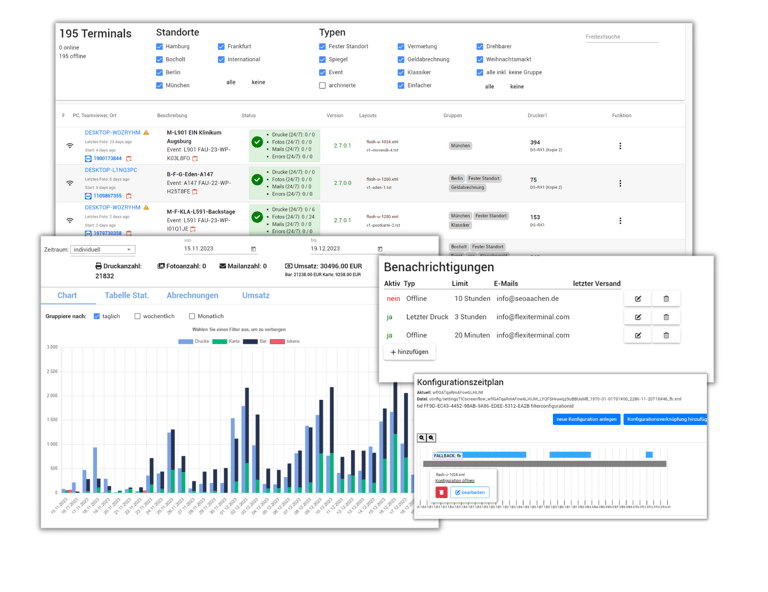Image resolution: width=768 pixels, height=592 pixels.
Task: Click warning triangle beside first DESKTOP-WOZRYHM
Action: pyautogui.click(x=146, y=133)
